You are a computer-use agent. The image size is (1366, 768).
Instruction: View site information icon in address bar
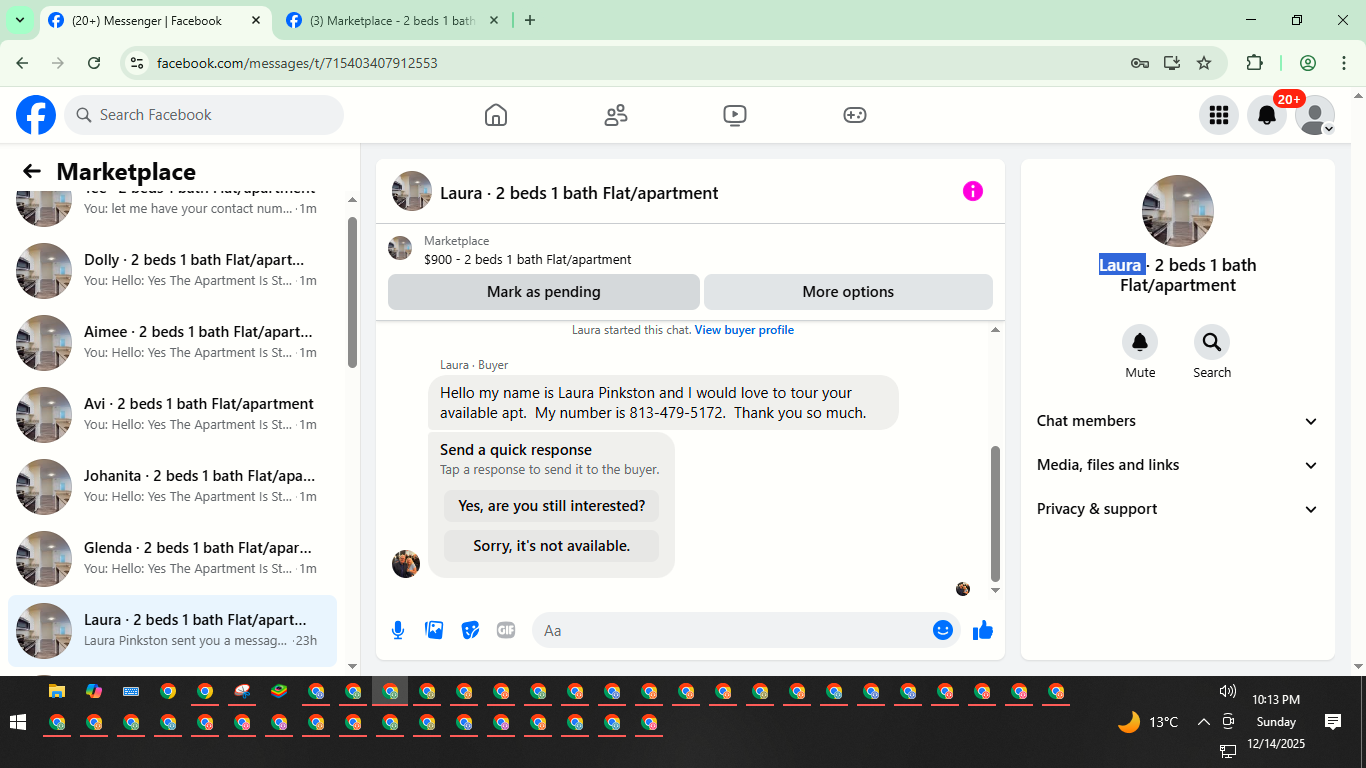tap(138, 63)
